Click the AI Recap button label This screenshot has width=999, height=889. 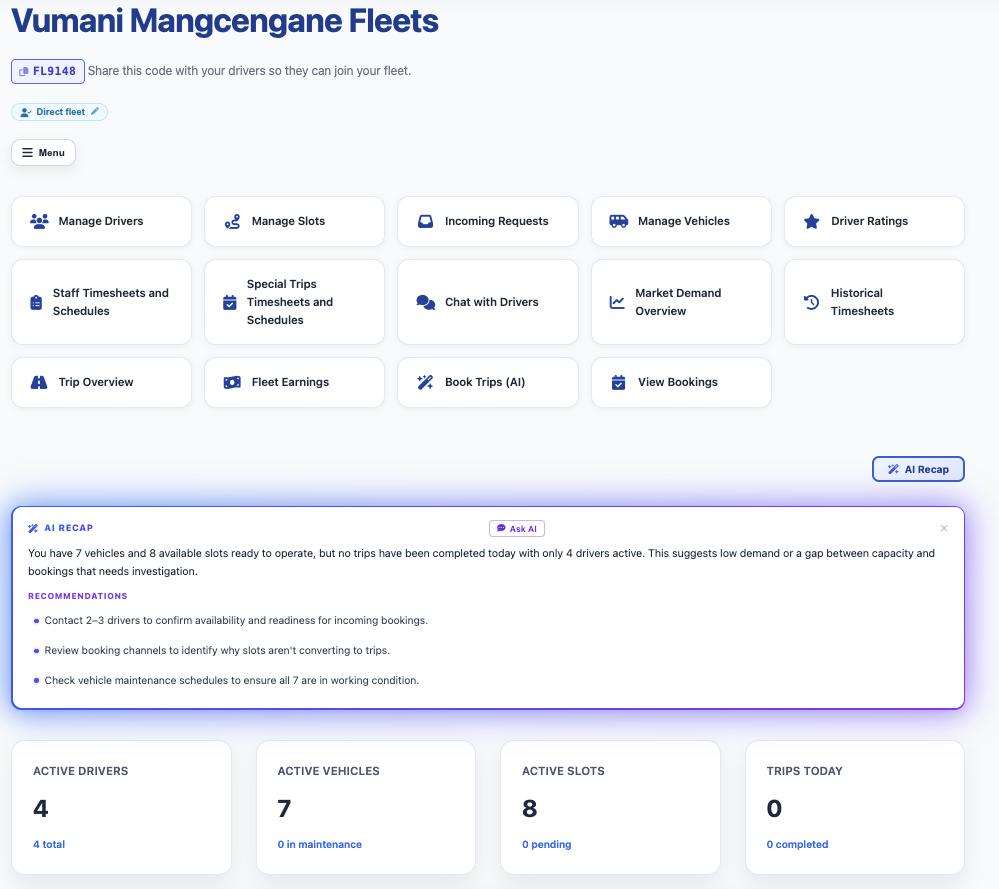pyautogui.click(x=927, y=470)
